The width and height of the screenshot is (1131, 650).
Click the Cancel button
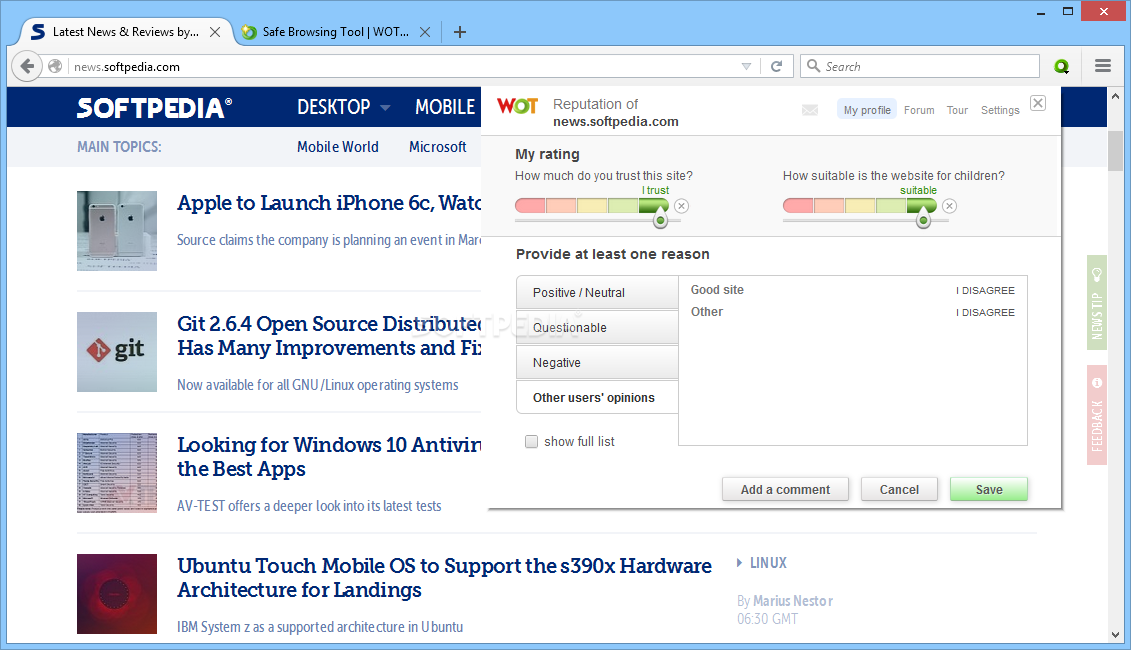point(899,489)
